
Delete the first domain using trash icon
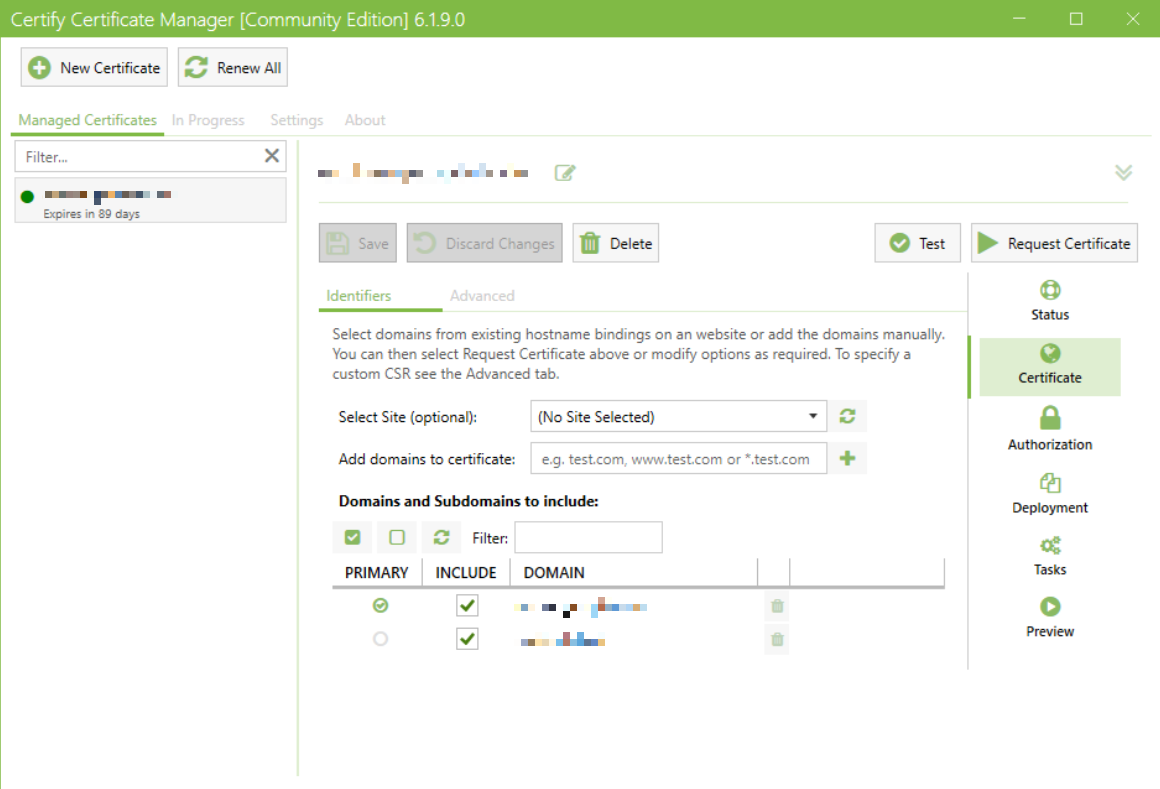point(777,606)
